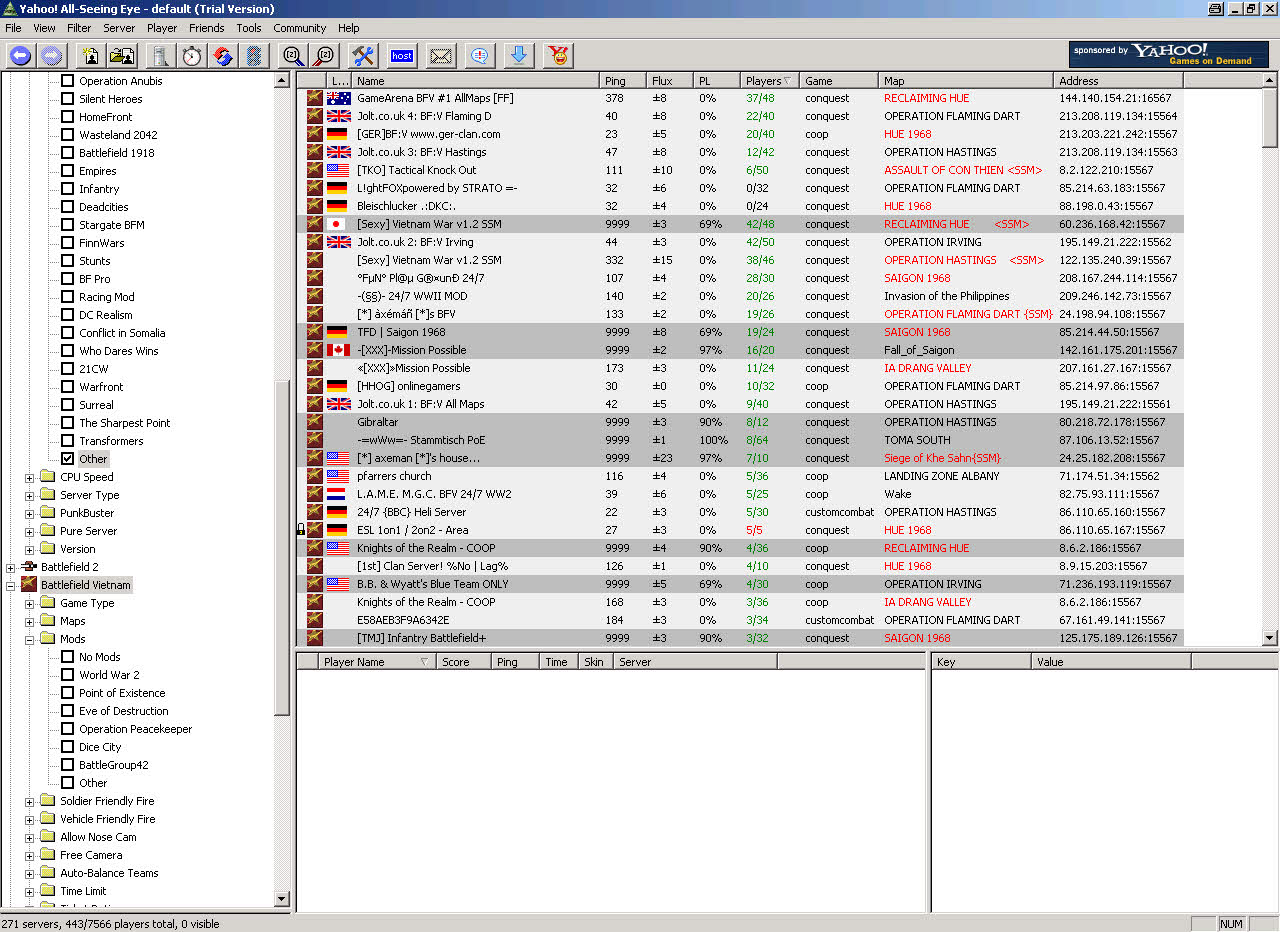Screen dimensions: 1280x932
Task: Click the Yahoo Games on Demand sponsor banner
Action: [x=1168, y=54]
